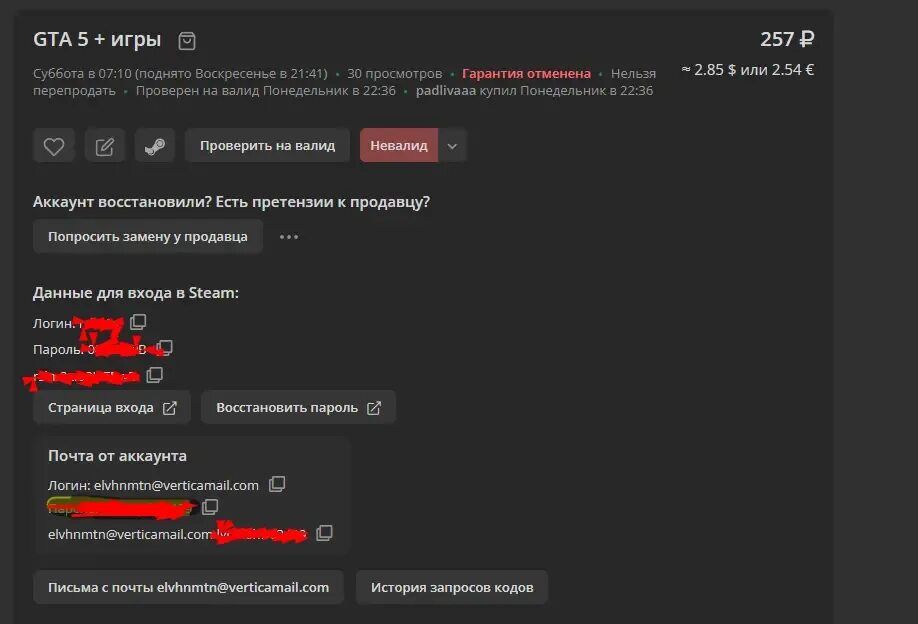Open Страница входа external link

click(x=112, y=407)
